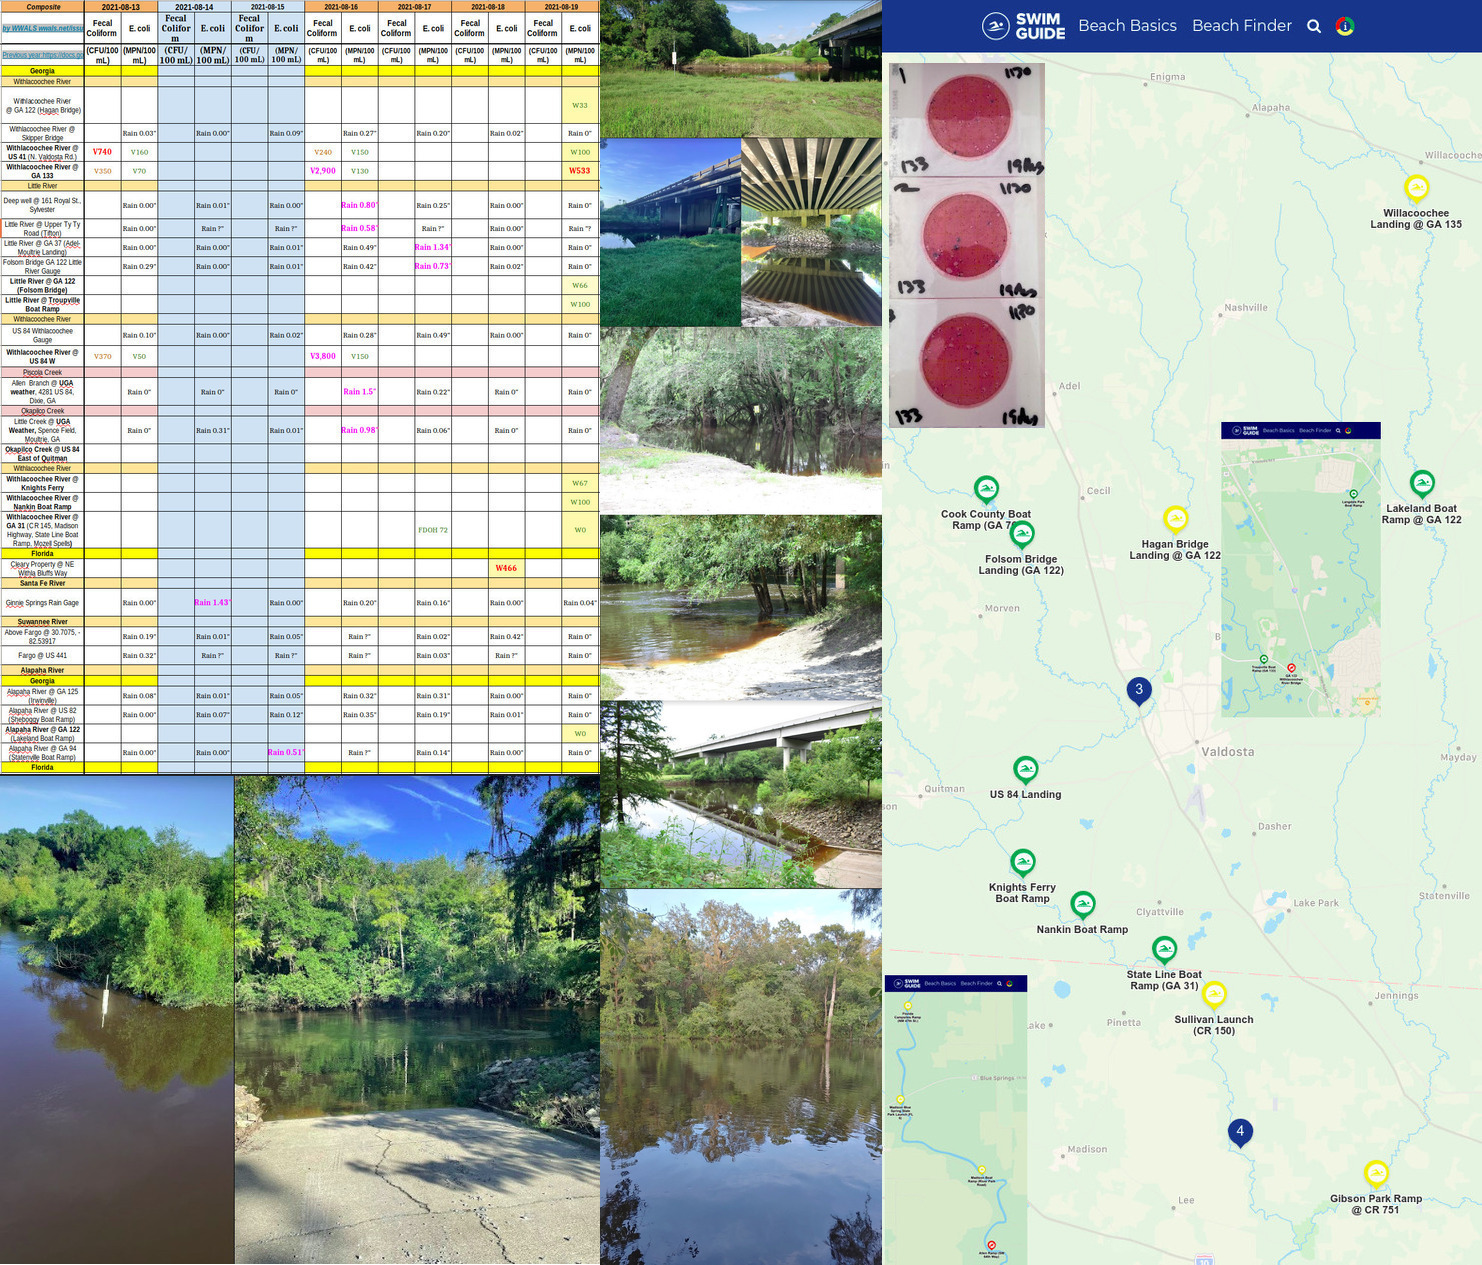Screen dimensions: 1482x1265
Task: Click the multicolor circle icon in header
Action: 1345,26
